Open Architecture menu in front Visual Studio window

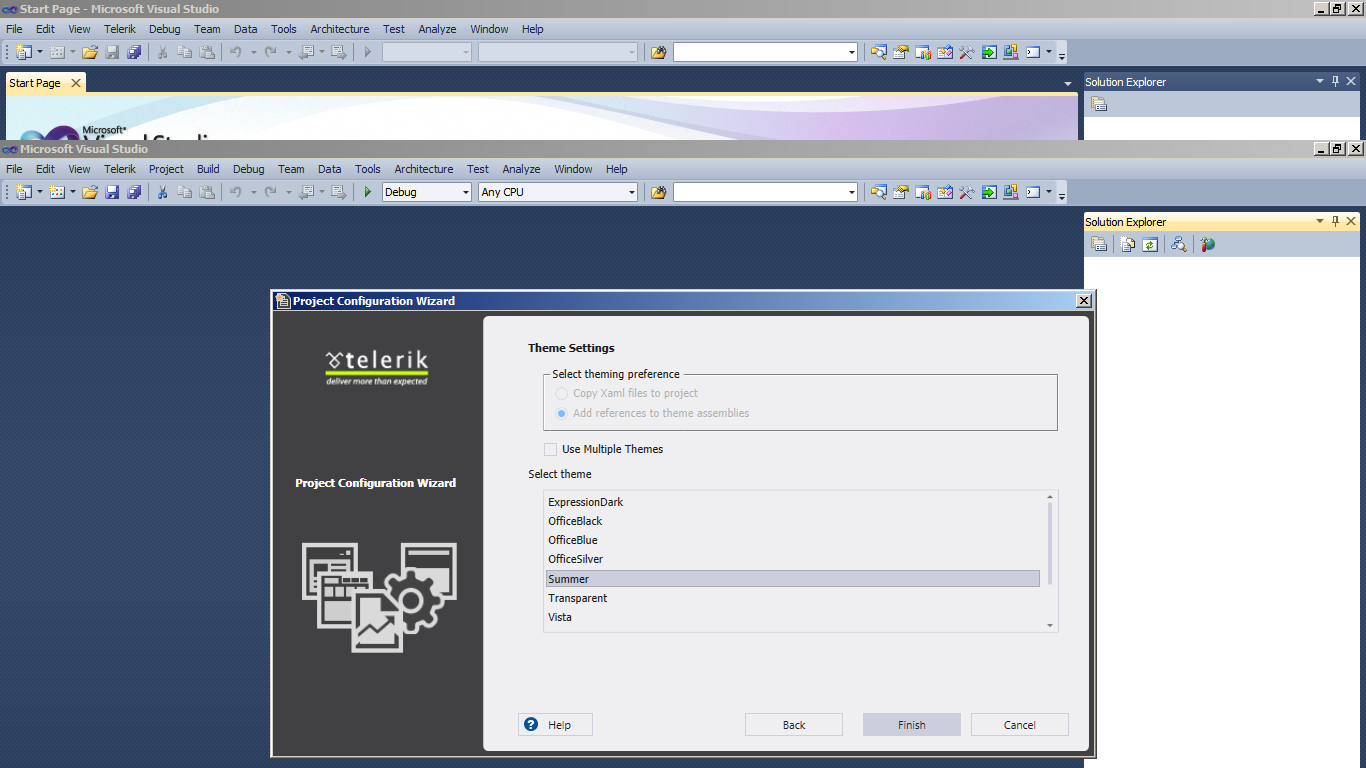423,169
